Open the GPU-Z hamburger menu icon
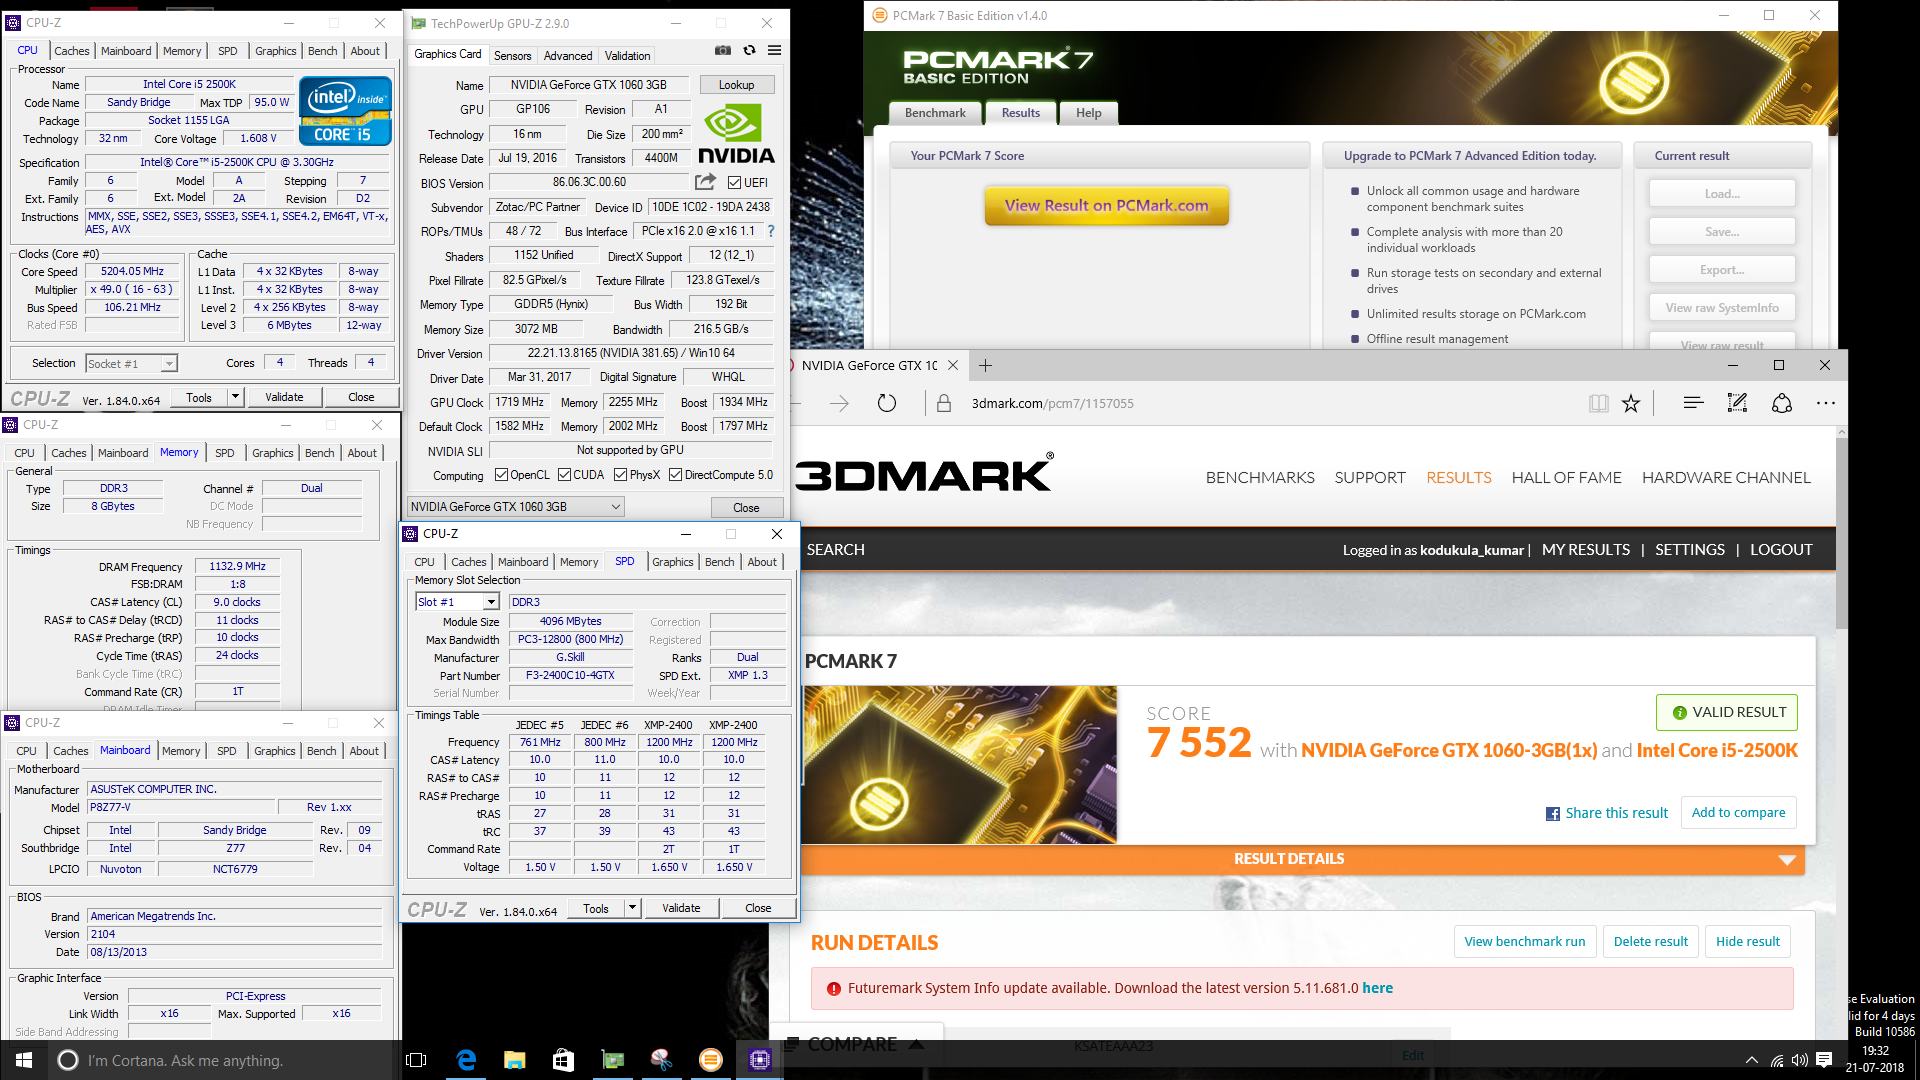The height and width of the screenshot is (1080, 1920). tap(774, 50)
